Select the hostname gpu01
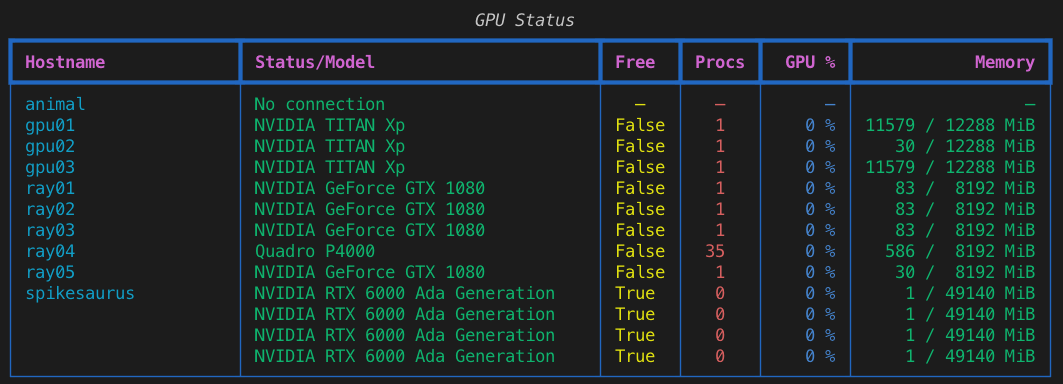The width and height of the screenshot is (1063, 384). point(50,126)
